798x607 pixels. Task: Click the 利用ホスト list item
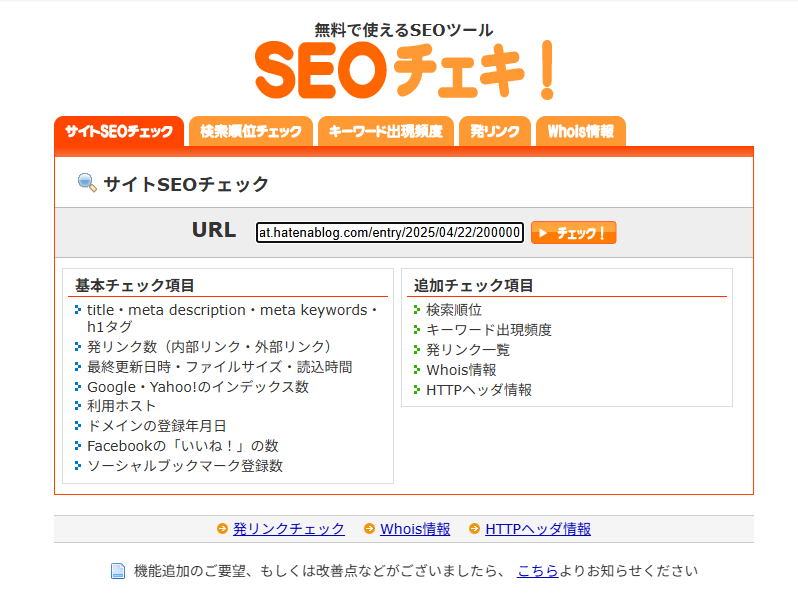[122, 406]
